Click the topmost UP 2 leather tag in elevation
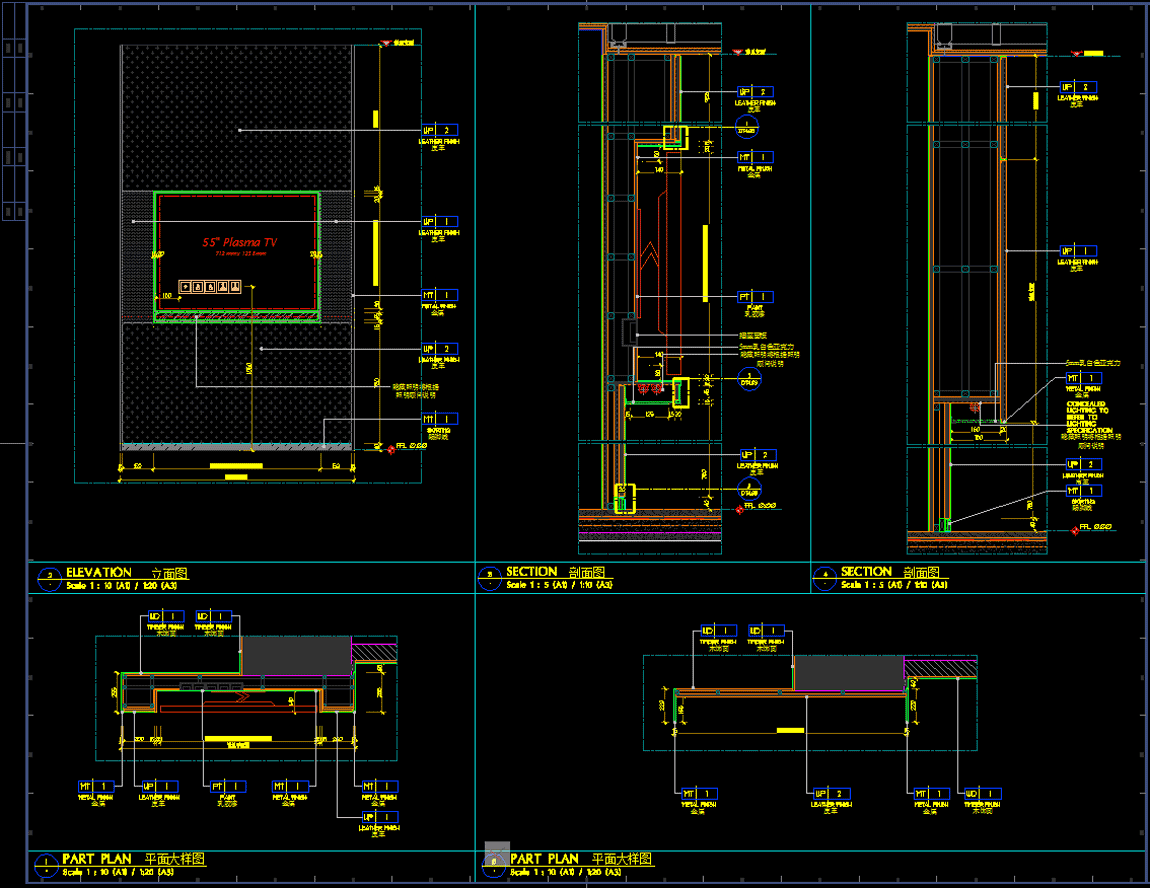The image size is (1150, 888). point(439,131)
